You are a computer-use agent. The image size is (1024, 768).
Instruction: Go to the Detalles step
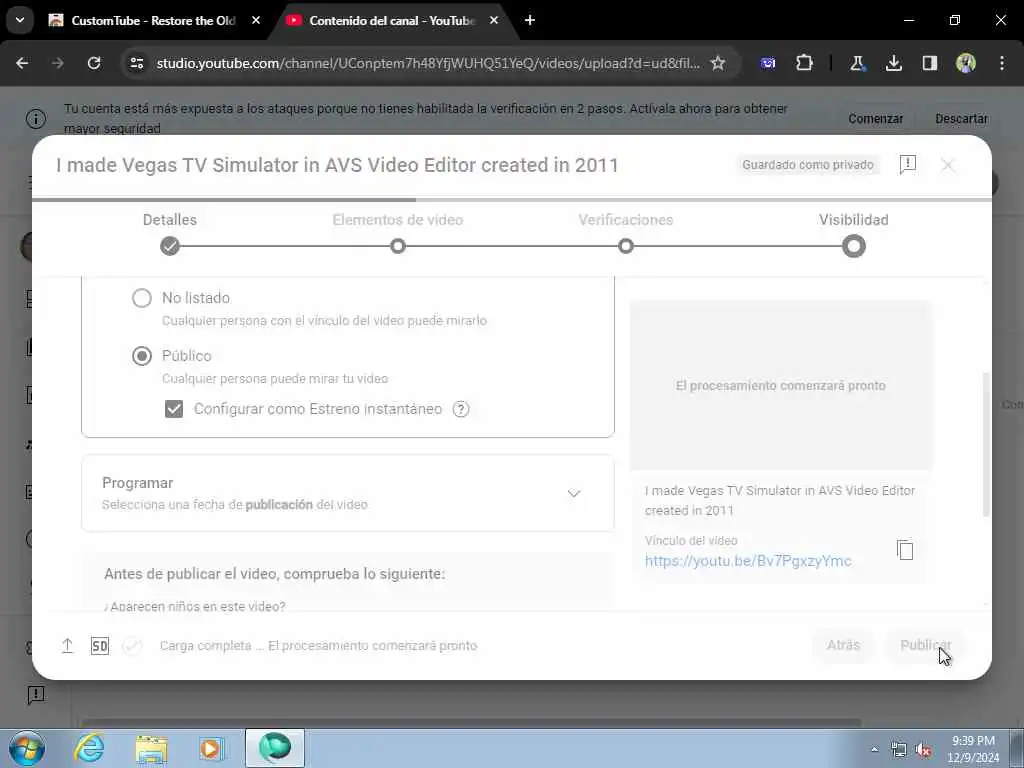pyautogui.click(x=170, y=246)
